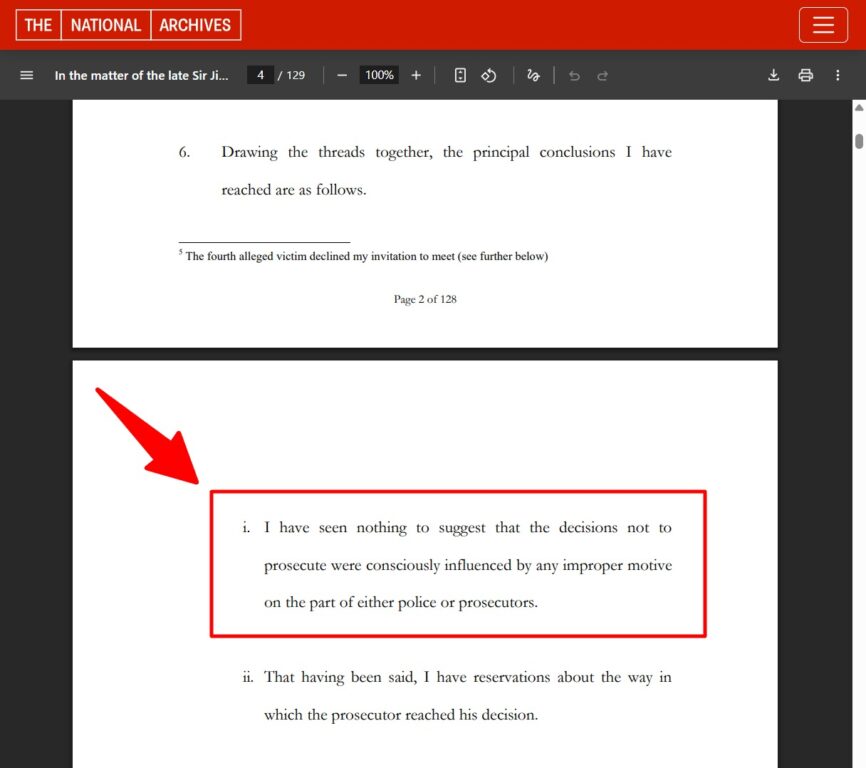Open the PDF viewer more actions menu
The image size is (866, 768).
(x=838, y=75)
